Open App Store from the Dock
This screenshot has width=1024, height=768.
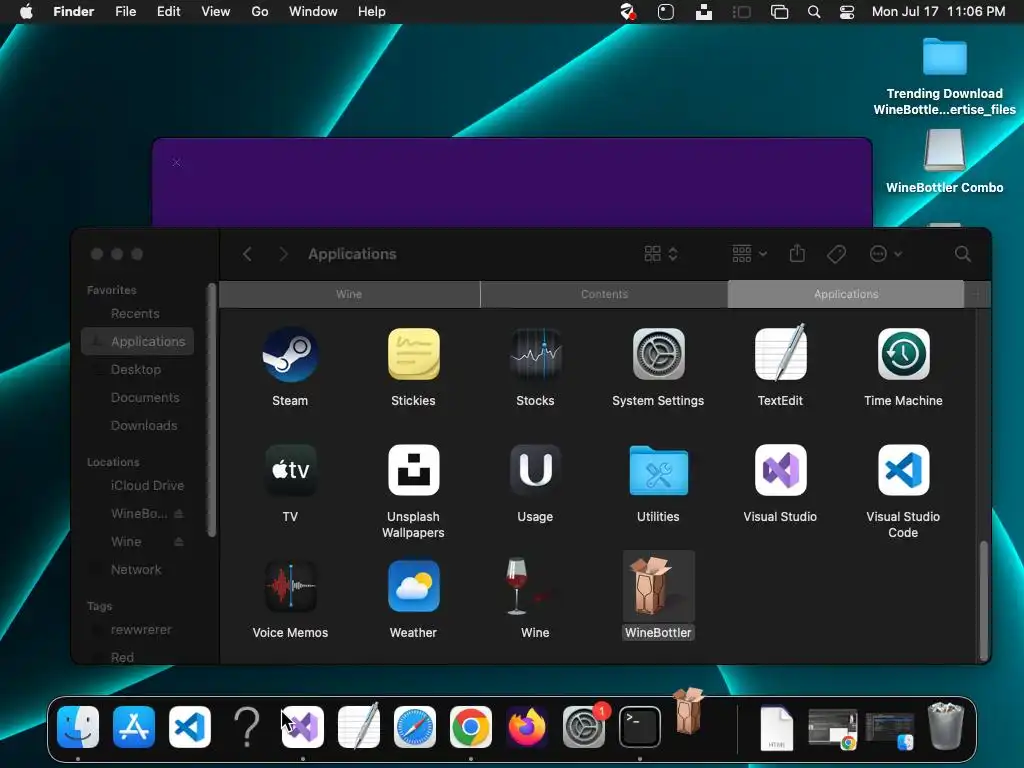[134, 727]
